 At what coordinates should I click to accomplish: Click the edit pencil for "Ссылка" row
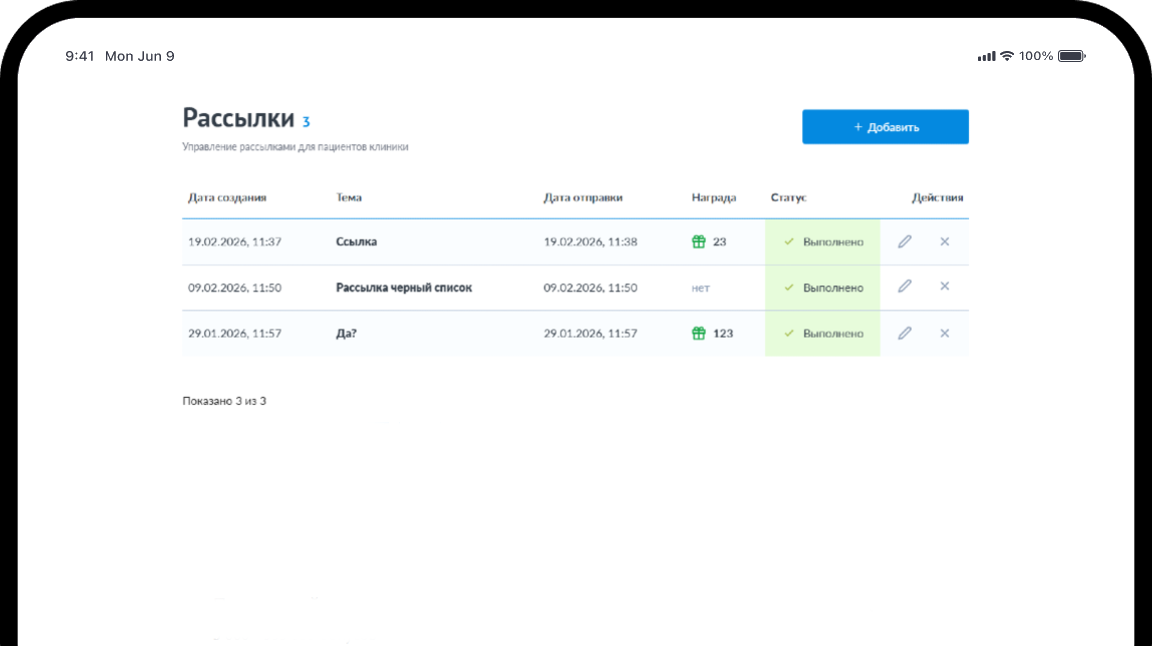904,241
